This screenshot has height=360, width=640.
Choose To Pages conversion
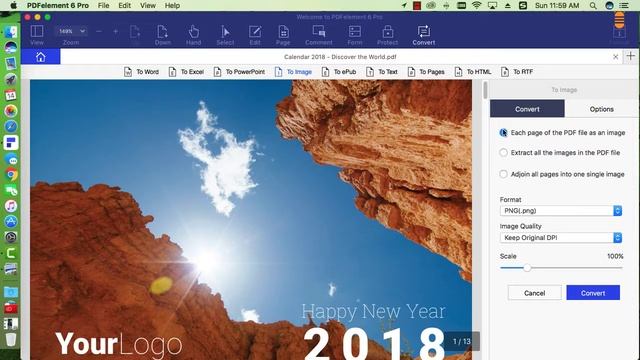tap(426, 72)
